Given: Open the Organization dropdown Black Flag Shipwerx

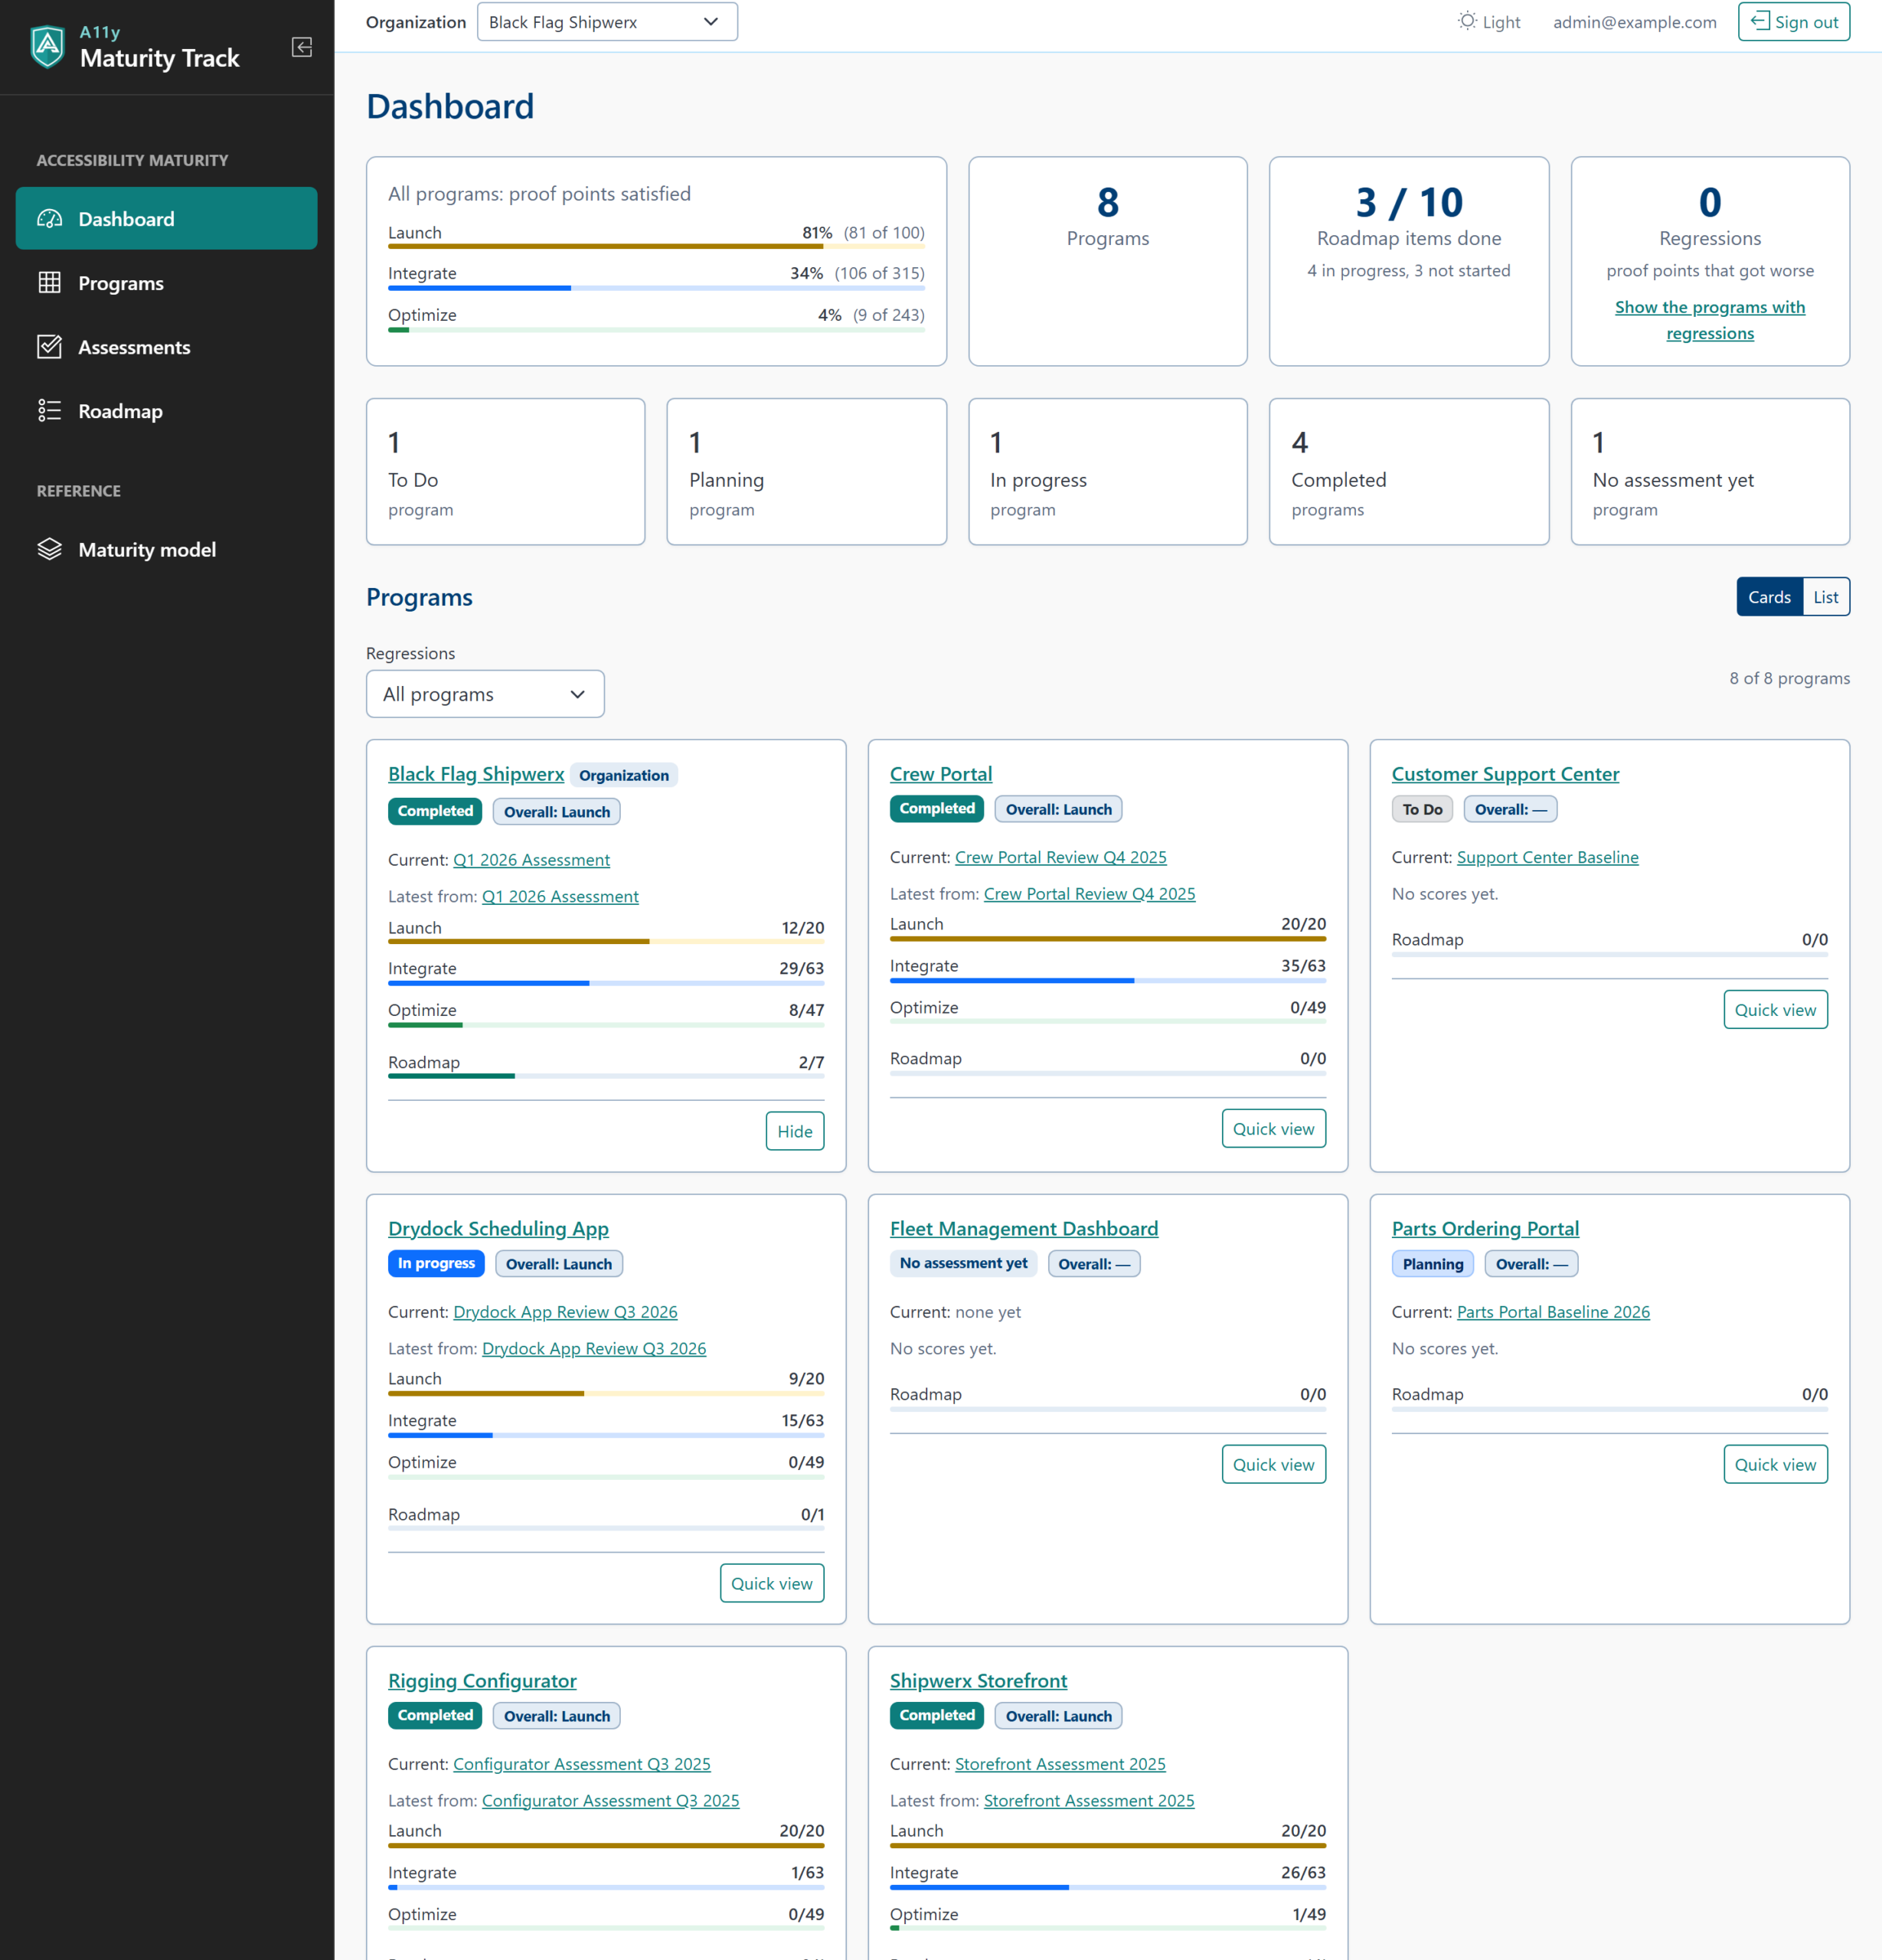Looking at the screenshot, I should [607, 22].
